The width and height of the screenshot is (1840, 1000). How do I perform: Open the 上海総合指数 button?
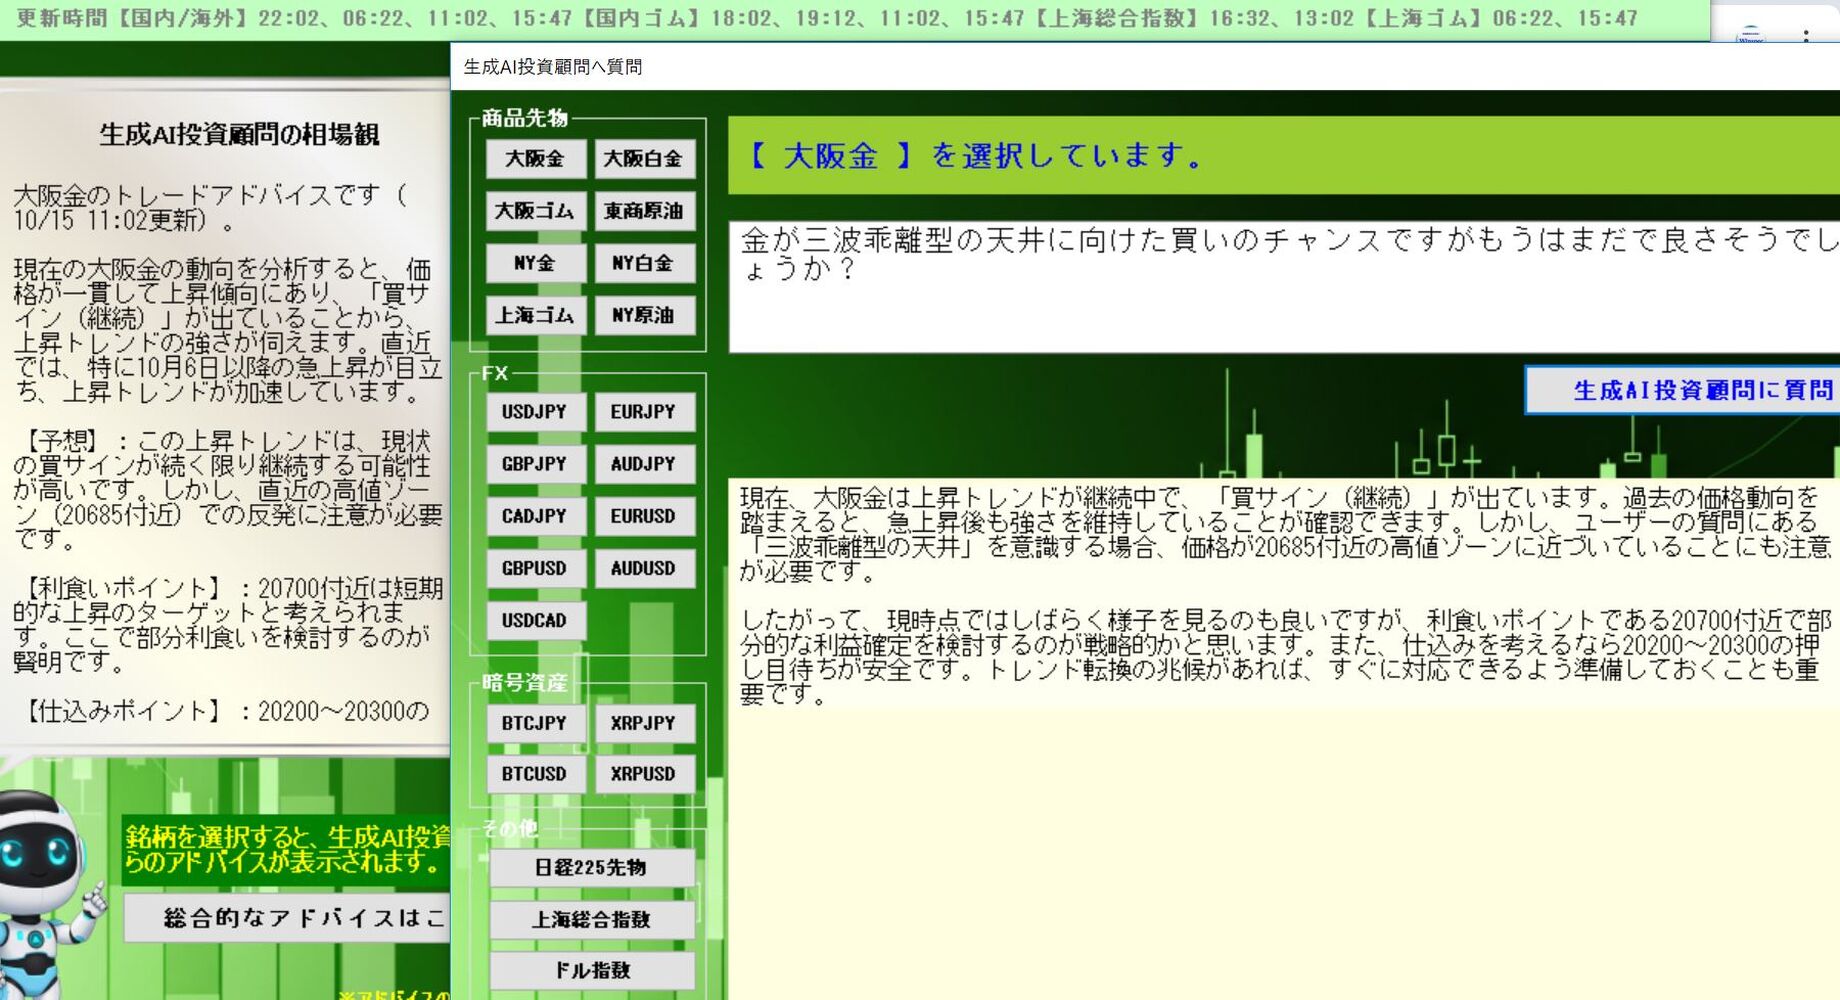tap(591, 919)
